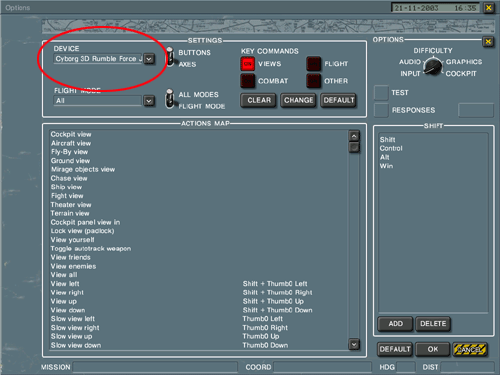The width and height of the screenshot is (500, 375).
Task: Turn the options category rotary knob
Action: click(x=433, y=66)
